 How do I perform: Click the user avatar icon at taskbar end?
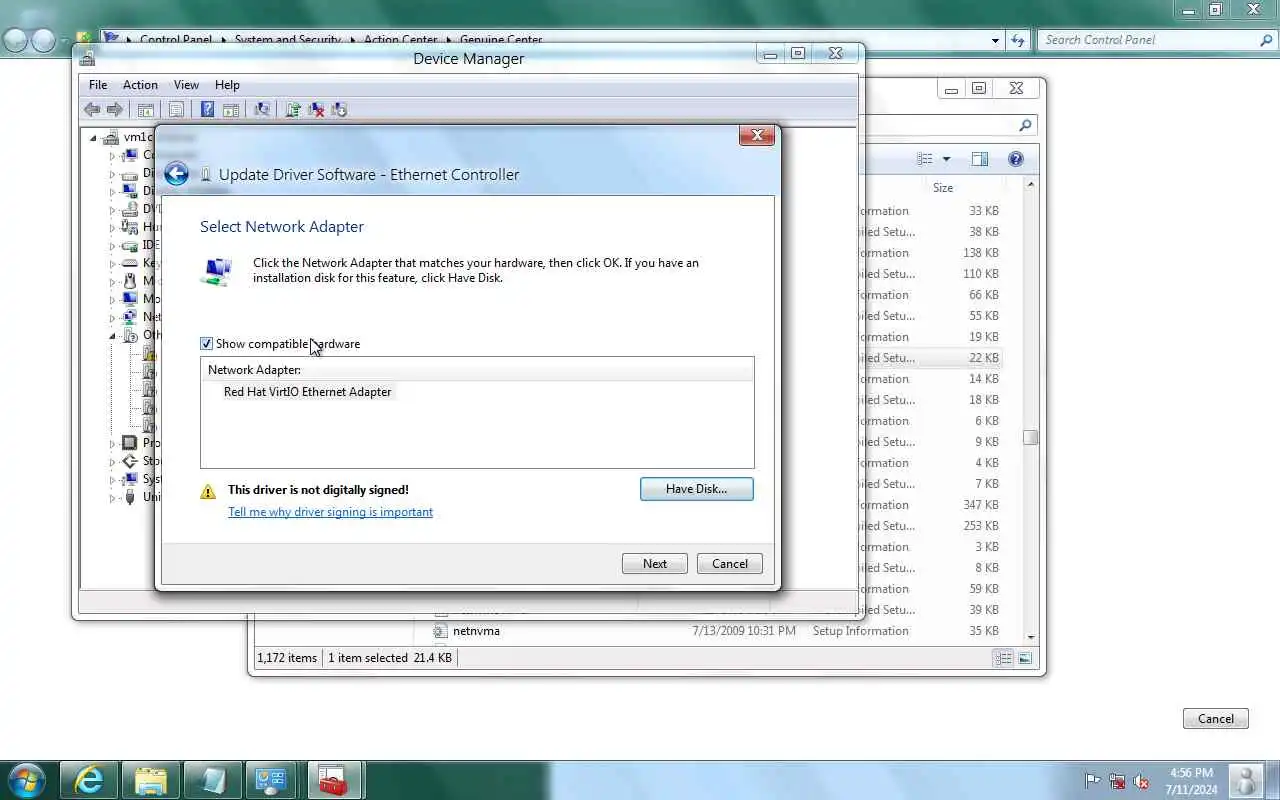coord(1245,780)
